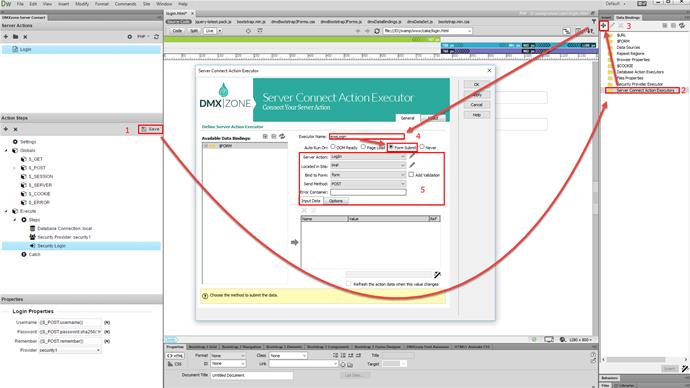Click the pencil icon beside Server Action

412,156
